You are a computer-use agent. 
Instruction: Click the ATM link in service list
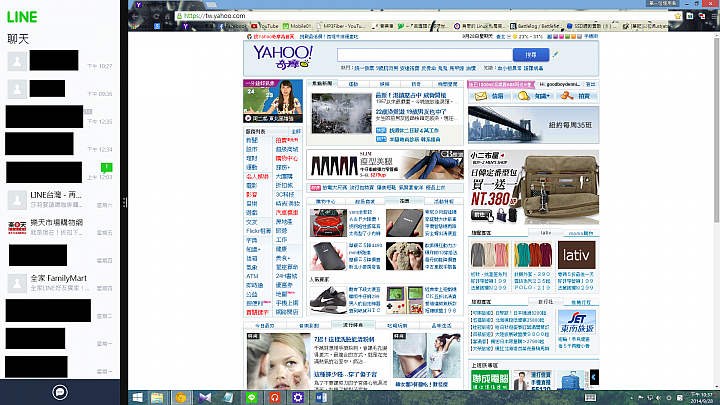tap(252, 276)
